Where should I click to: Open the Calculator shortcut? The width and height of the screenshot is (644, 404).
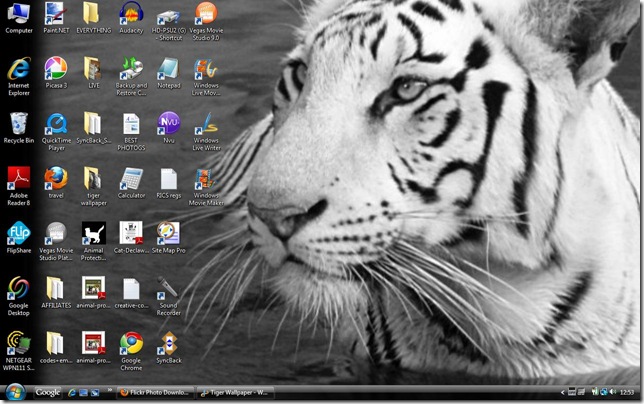[131, 183]
